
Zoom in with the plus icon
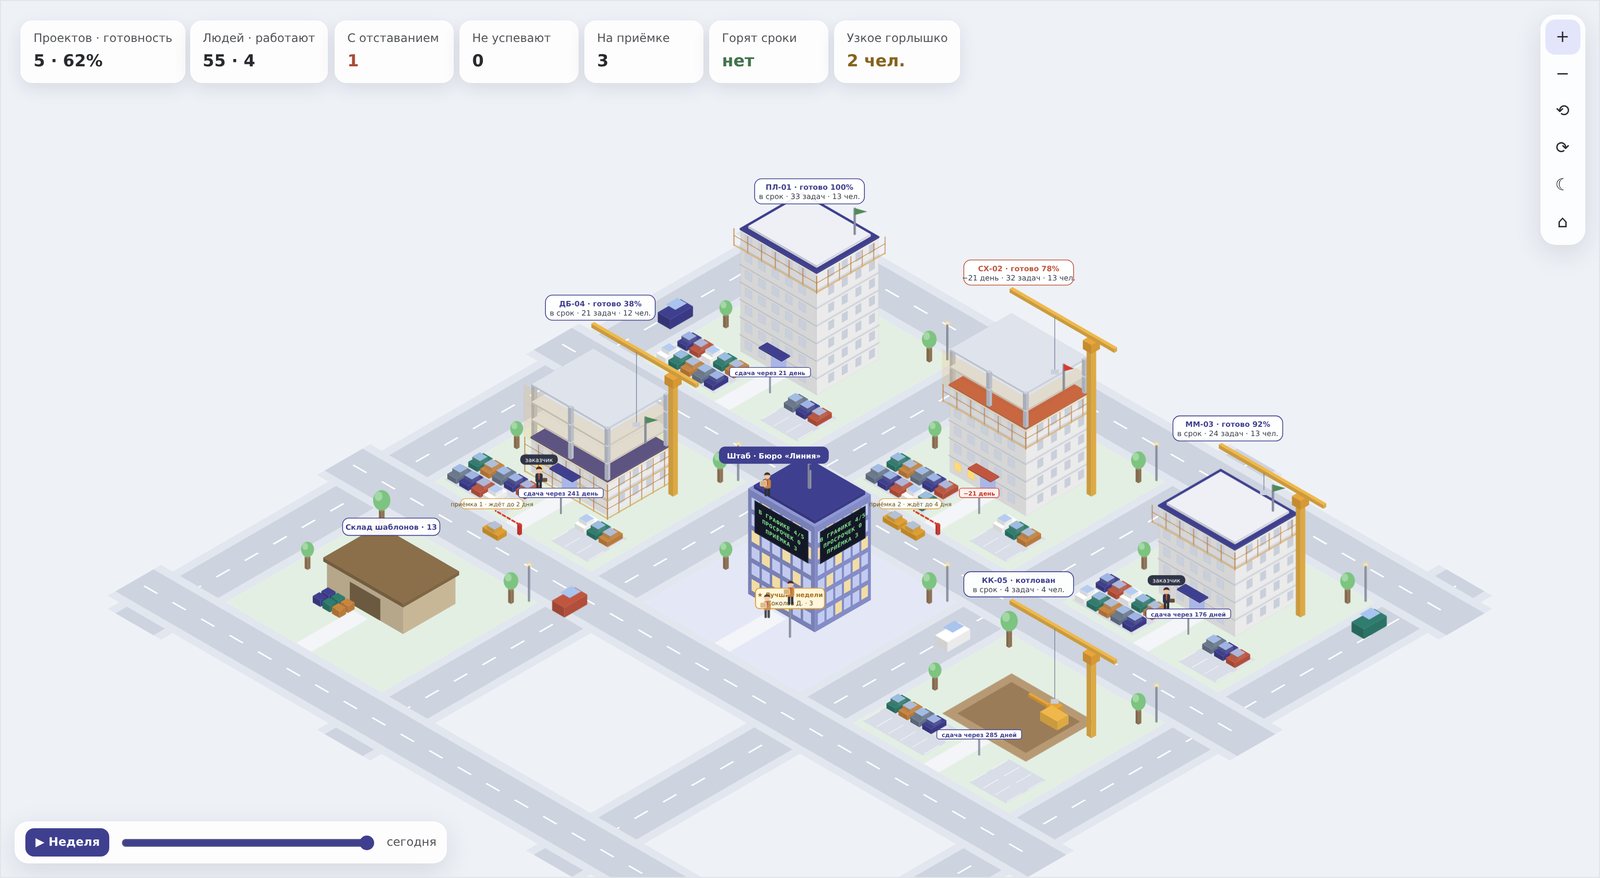[x=1562, y=37]
